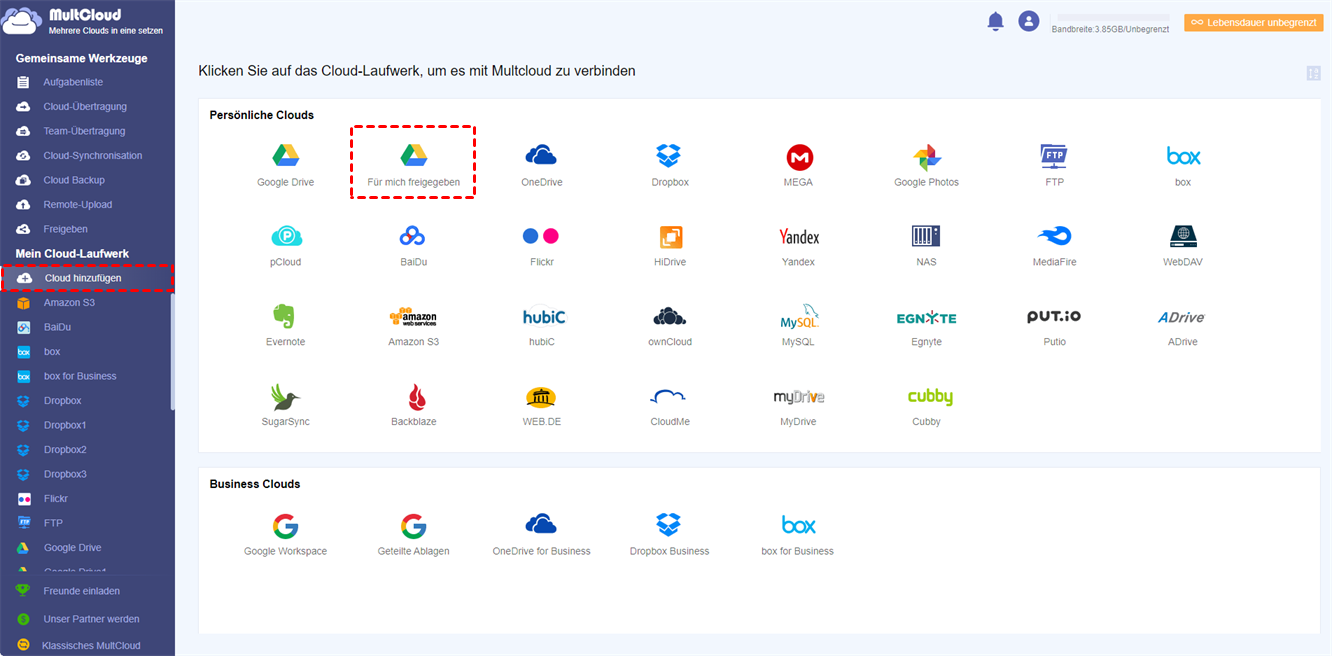Add the Evernote cloud
This screenshot has width=1332, height=656.
click(285, 325)
